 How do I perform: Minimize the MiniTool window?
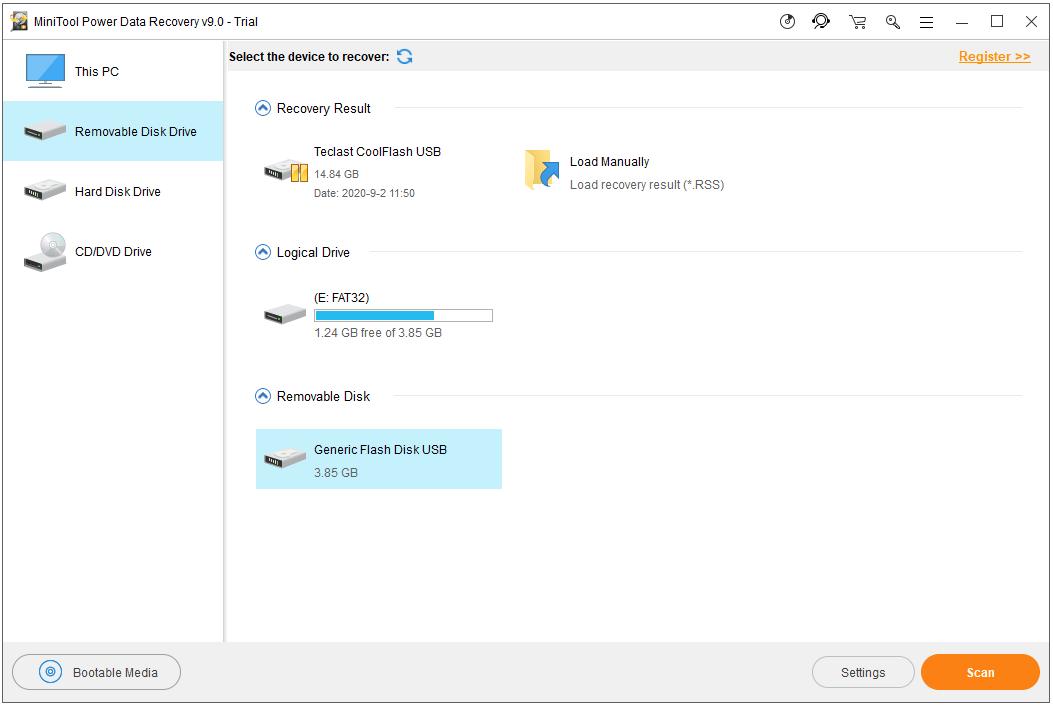(962, 22)
